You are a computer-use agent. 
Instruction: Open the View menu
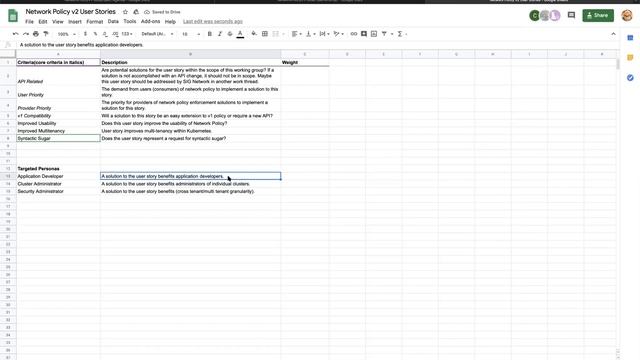[x=58, y=22]
